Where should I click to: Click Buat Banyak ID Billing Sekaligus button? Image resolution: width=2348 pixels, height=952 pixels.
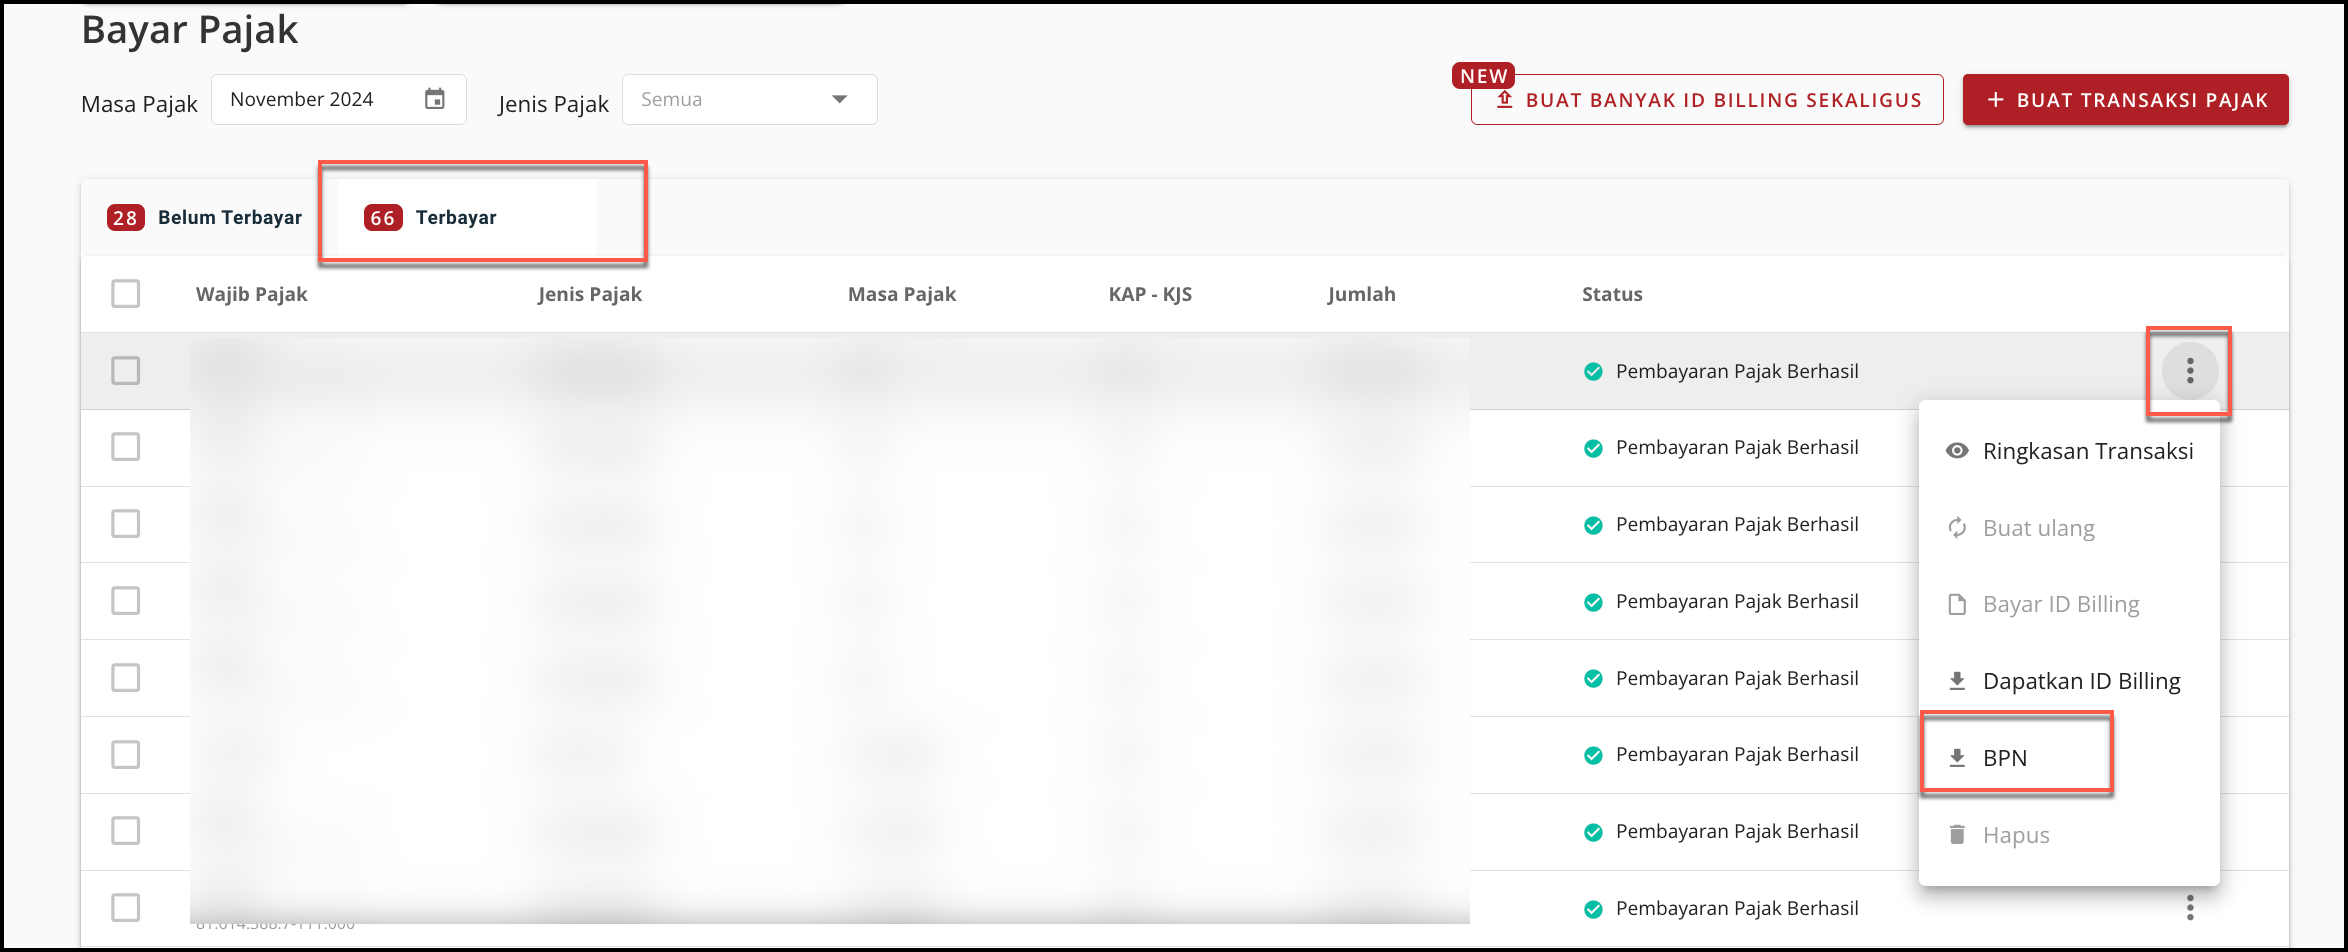pyautogui.click(x=1707, y=100)
